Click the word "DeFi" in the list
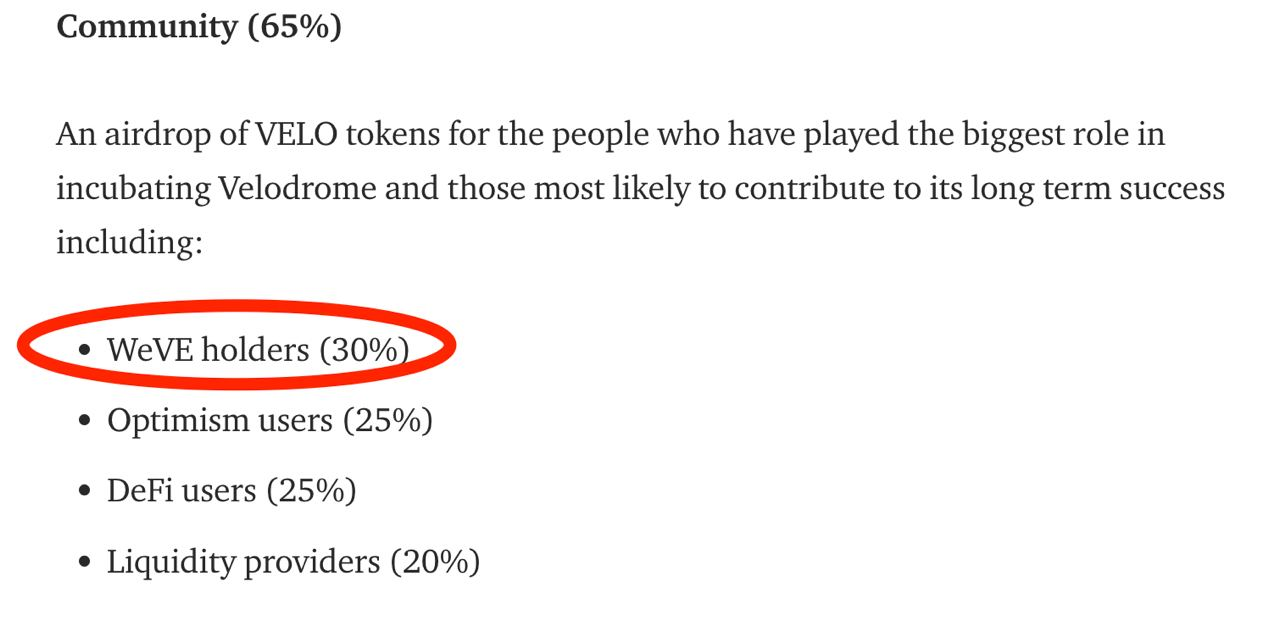 tap(142, 491)
